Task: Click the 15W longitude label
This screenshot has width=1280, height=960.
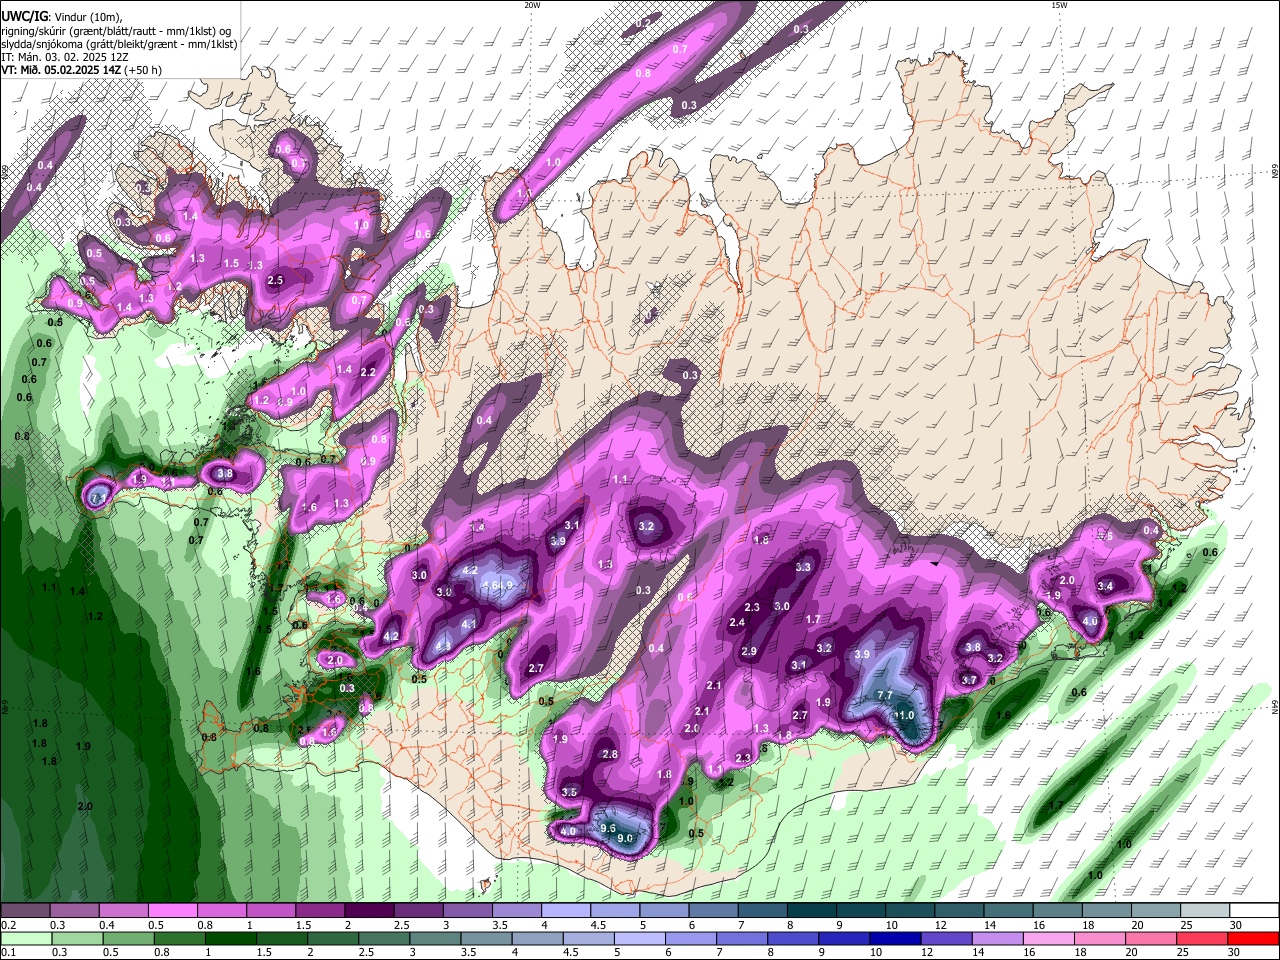Action: pos(1059,5)
